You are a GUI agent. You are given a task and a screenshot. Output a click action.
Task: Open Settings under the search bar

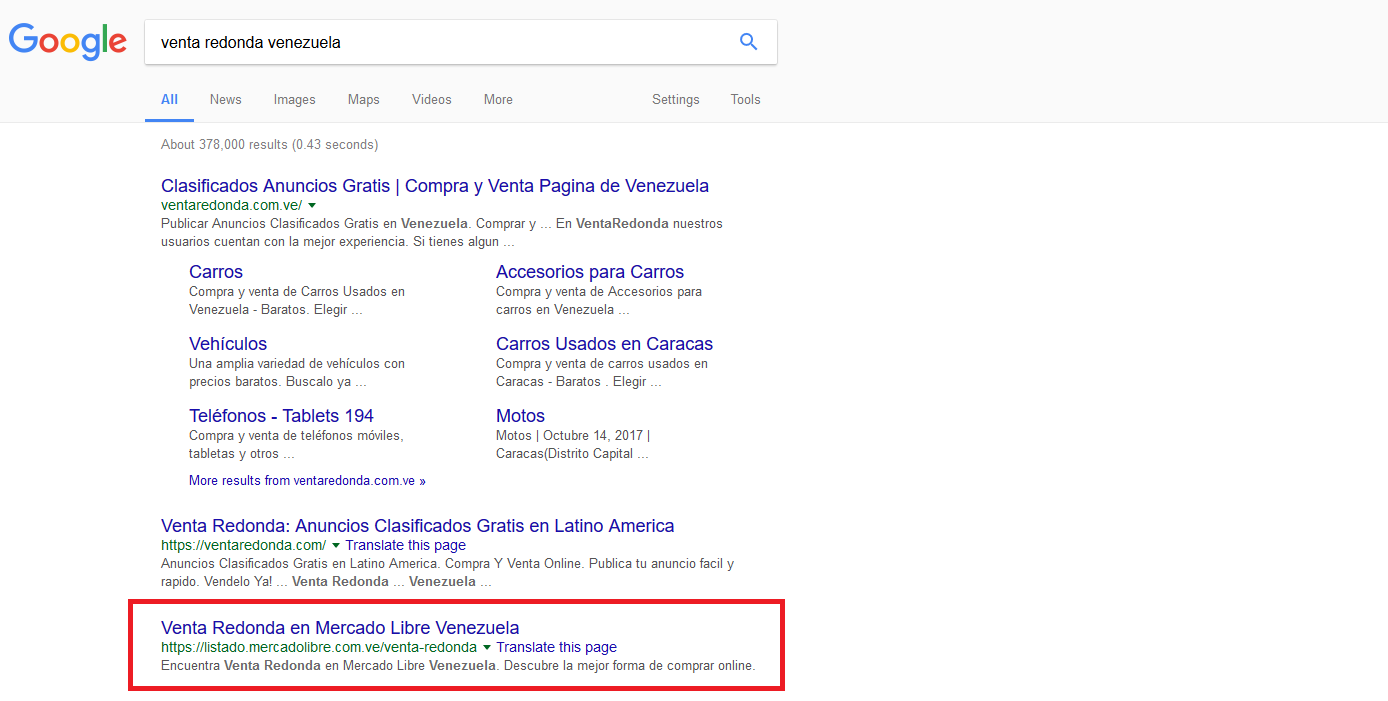pos(676,100)
